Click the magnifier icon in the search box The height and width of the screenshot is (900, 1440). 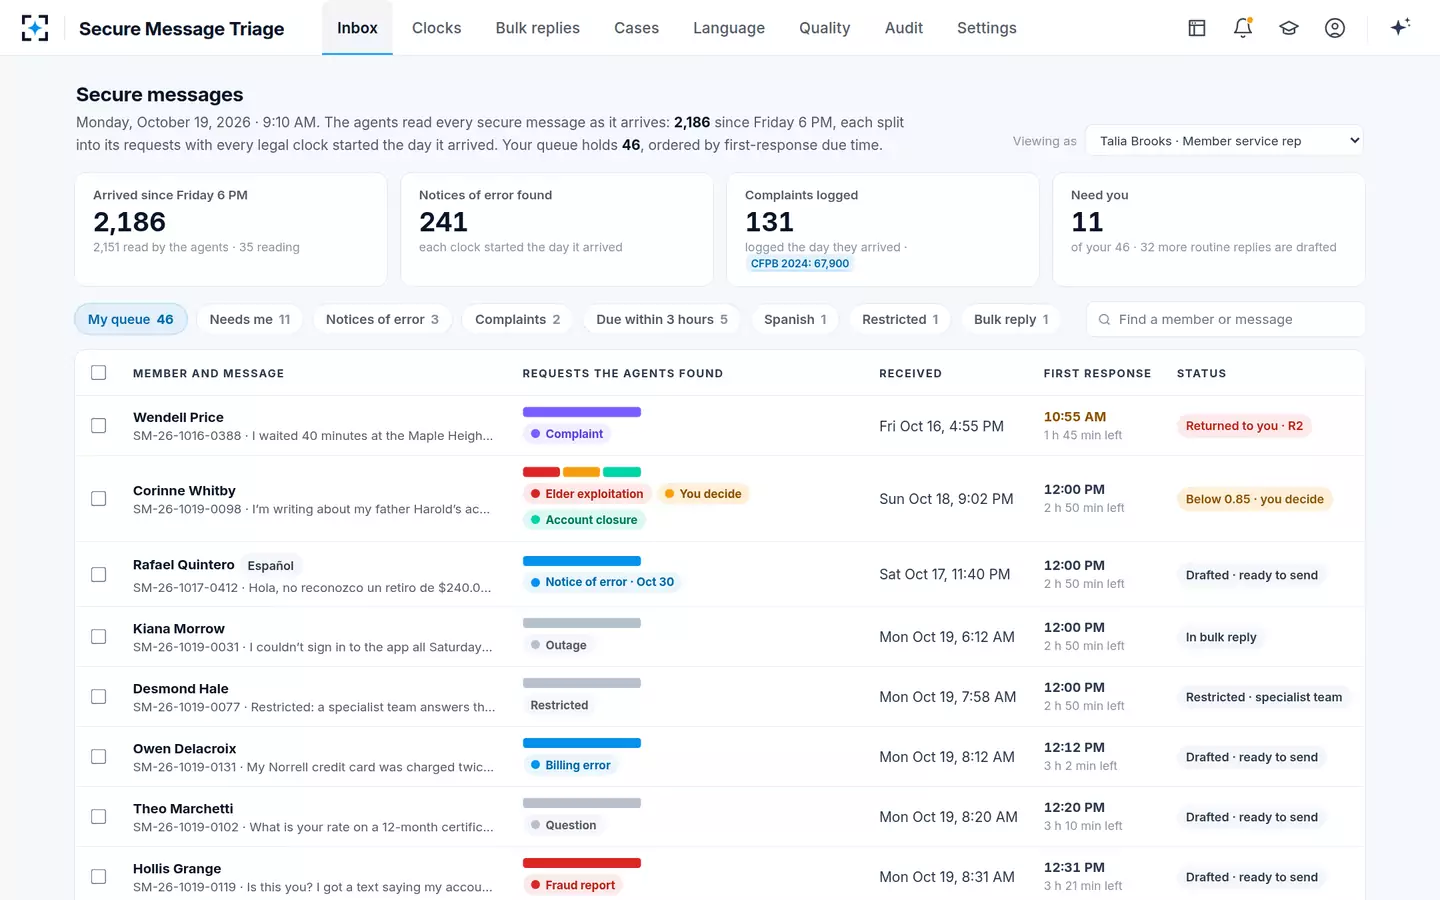[1104, 320]
